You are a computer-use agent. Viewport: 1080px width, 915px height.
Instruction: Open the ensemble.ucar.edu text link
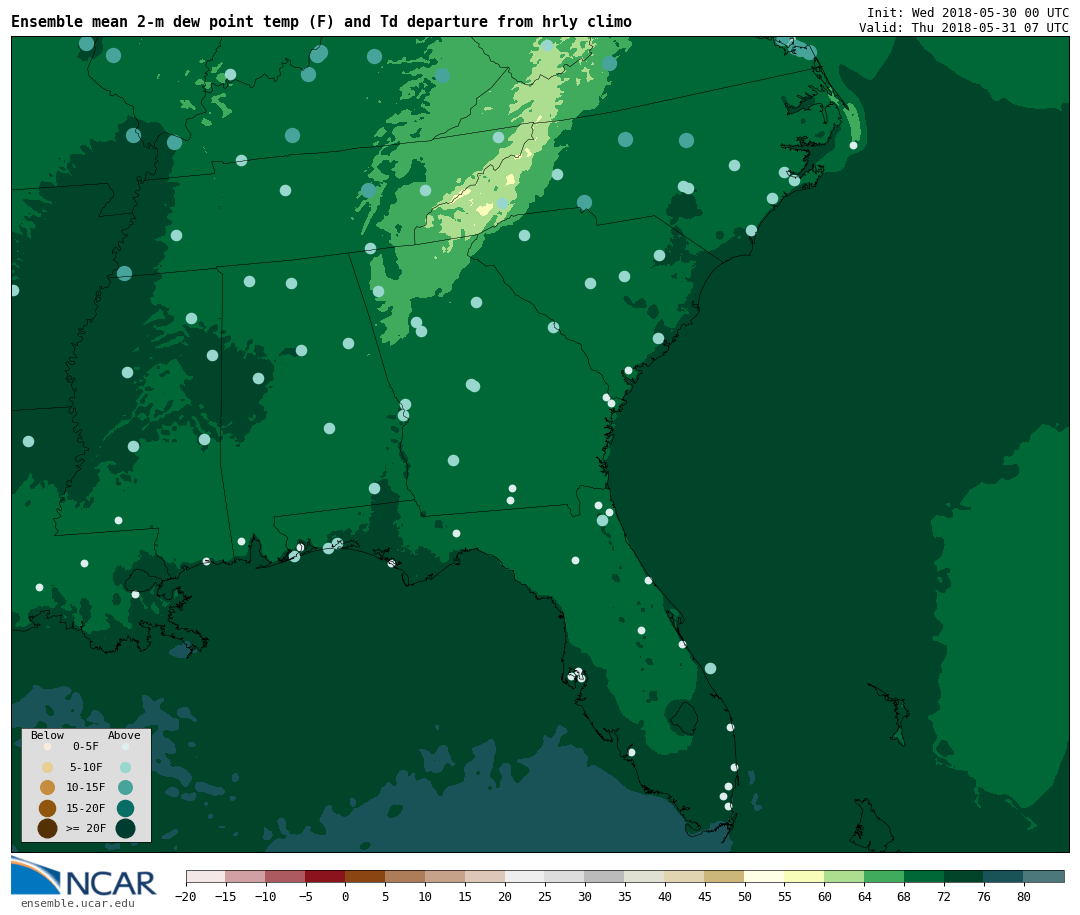(78, 903)
